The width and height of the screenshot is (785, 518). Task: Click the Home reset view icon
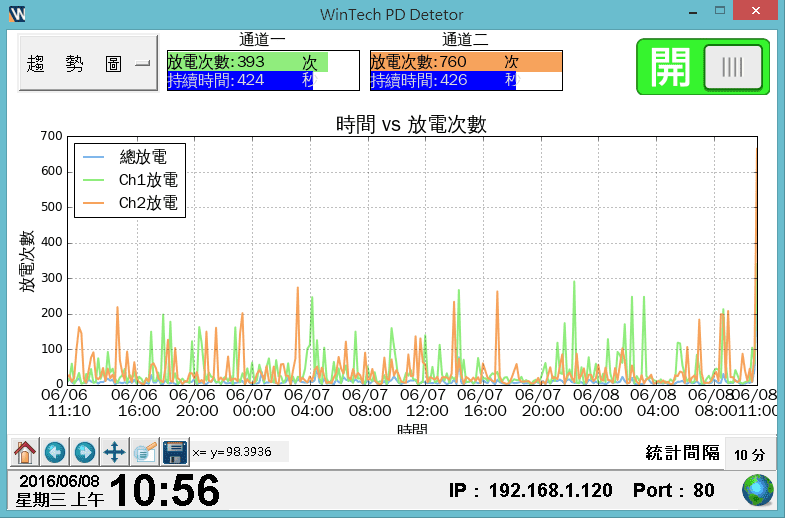[x=25, y=452]
